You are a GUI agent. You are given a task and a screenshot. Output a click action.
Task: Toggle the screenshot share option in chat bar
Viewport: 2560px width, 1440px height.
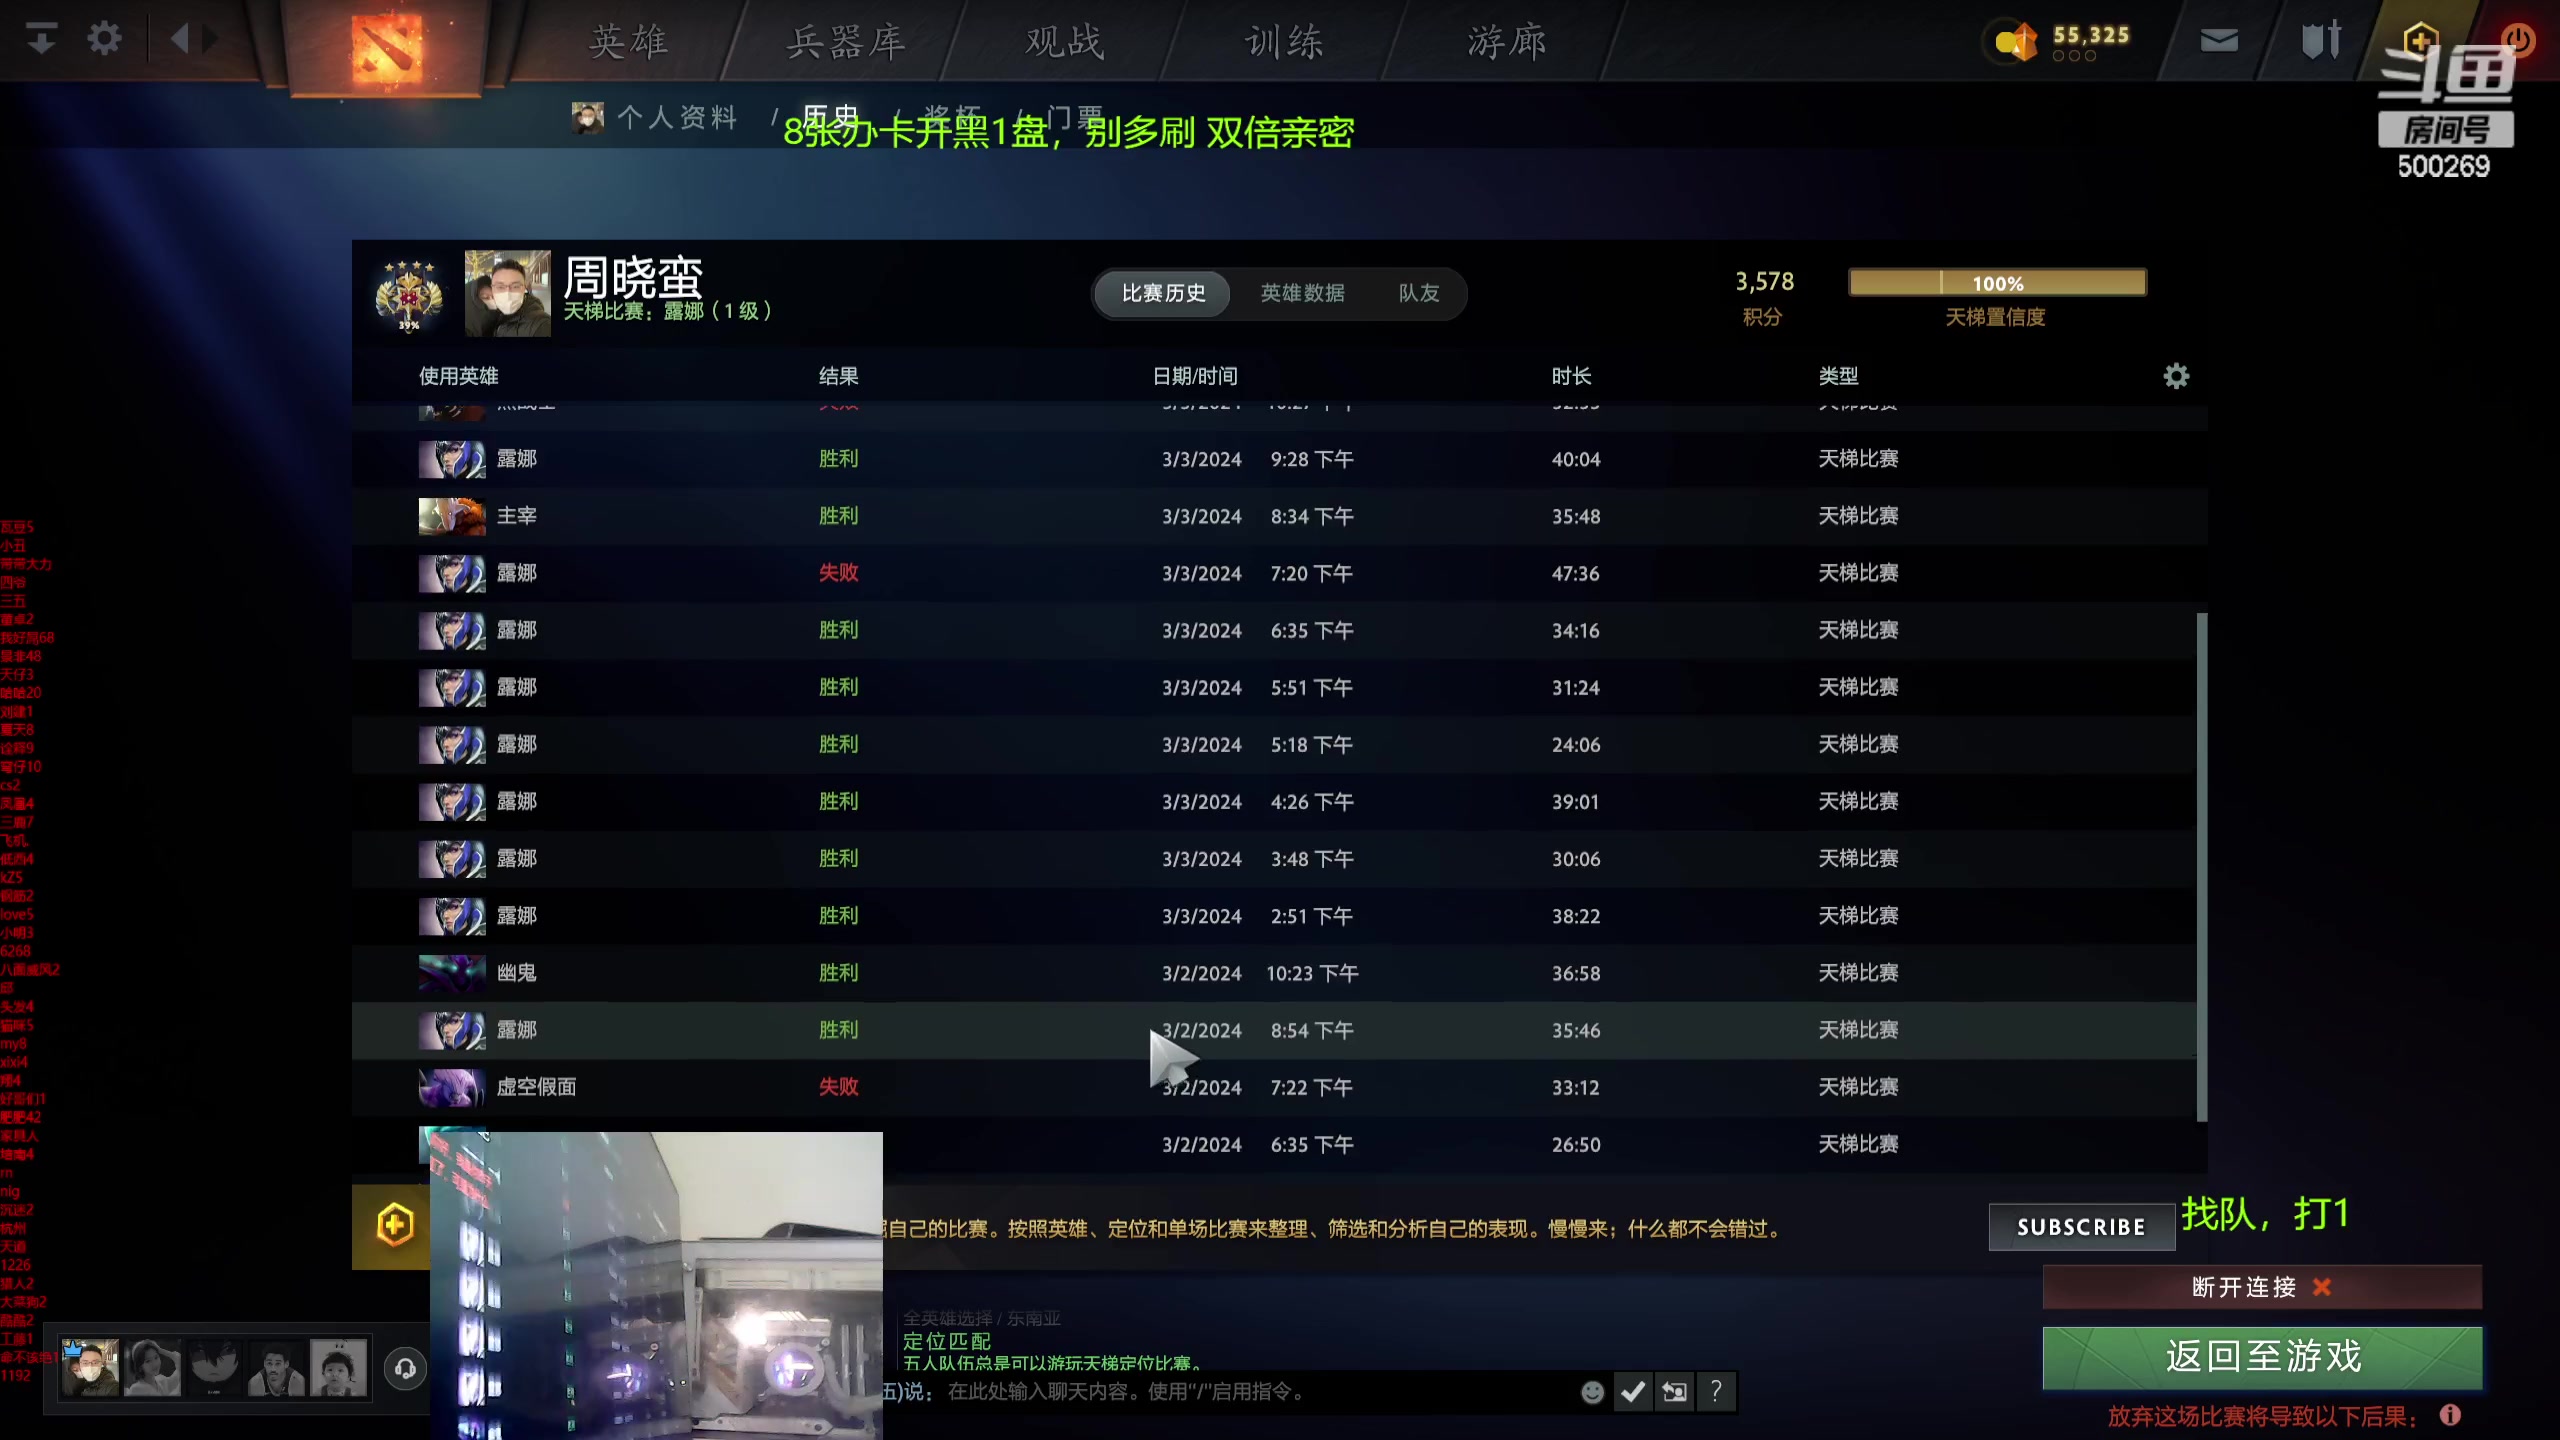[x=1675, y=1391]
